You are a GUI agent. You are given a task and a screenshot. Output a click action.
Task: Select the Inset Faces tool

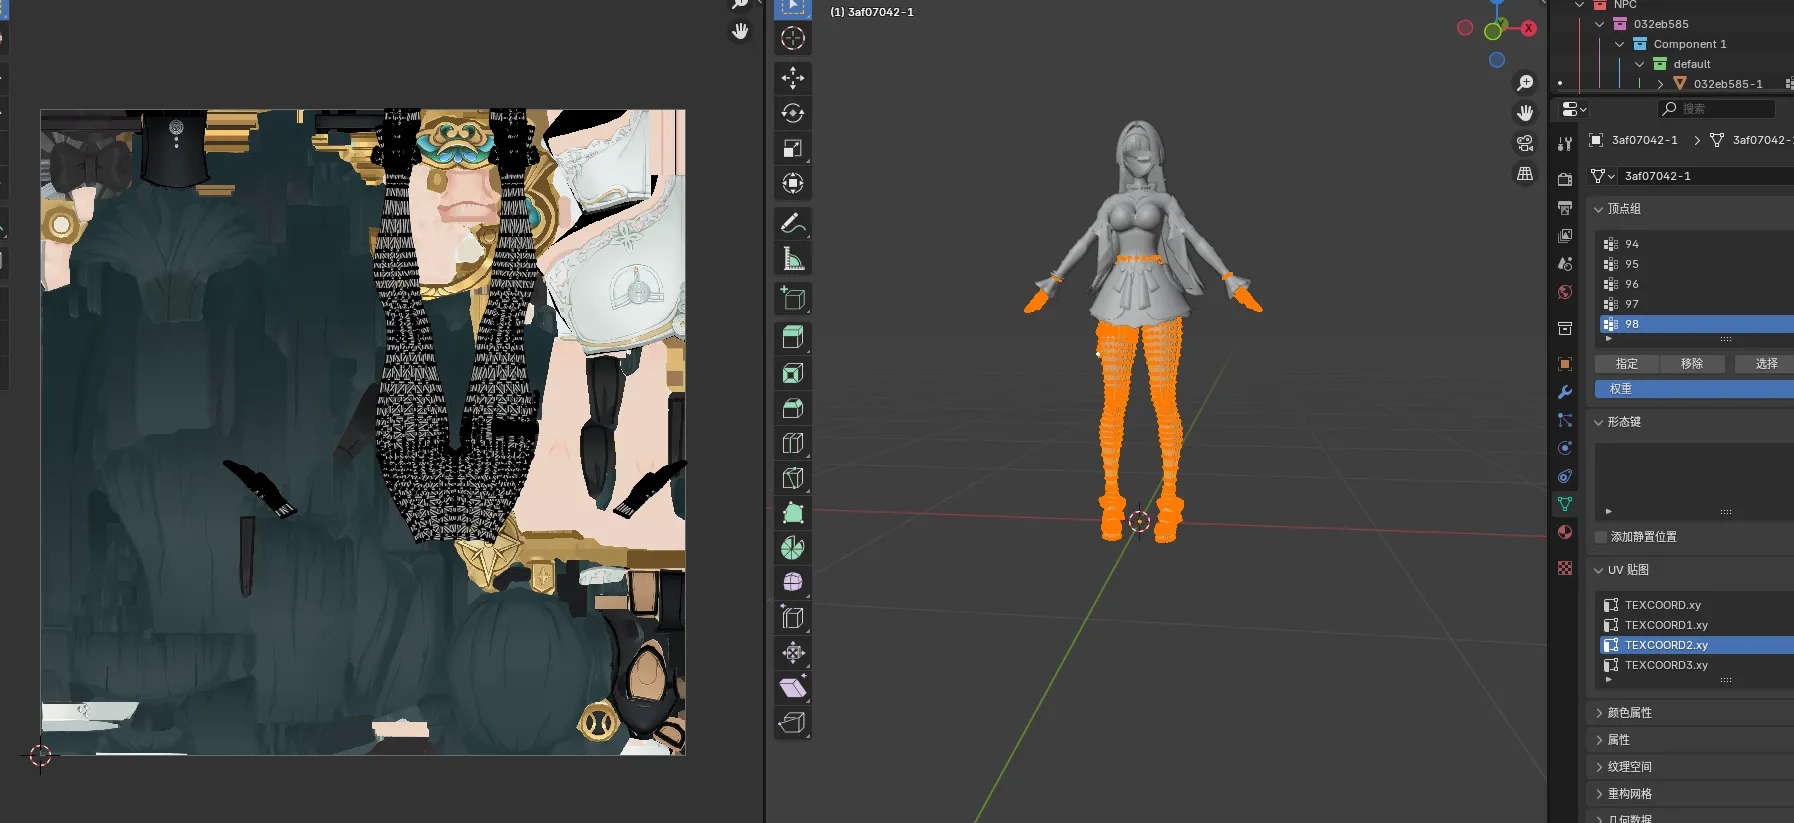pos(793,373)
